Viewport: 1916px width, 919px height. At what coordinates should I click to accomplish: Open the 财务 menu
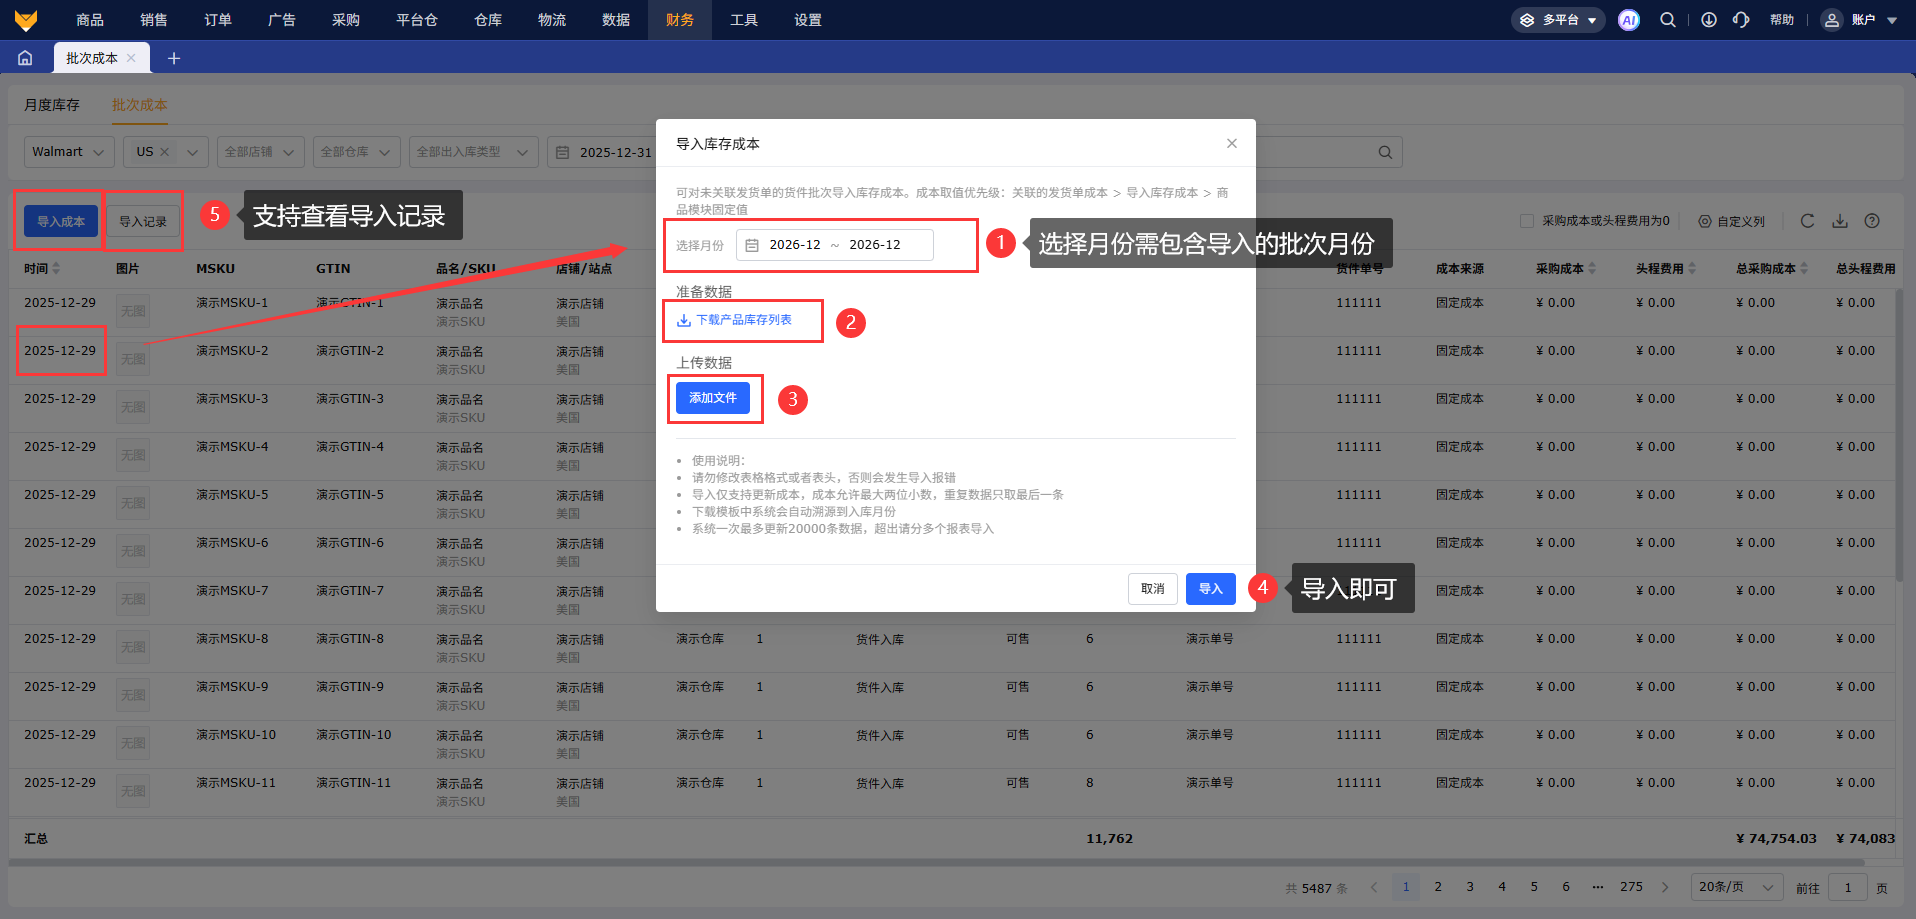[x=680, y=20]
